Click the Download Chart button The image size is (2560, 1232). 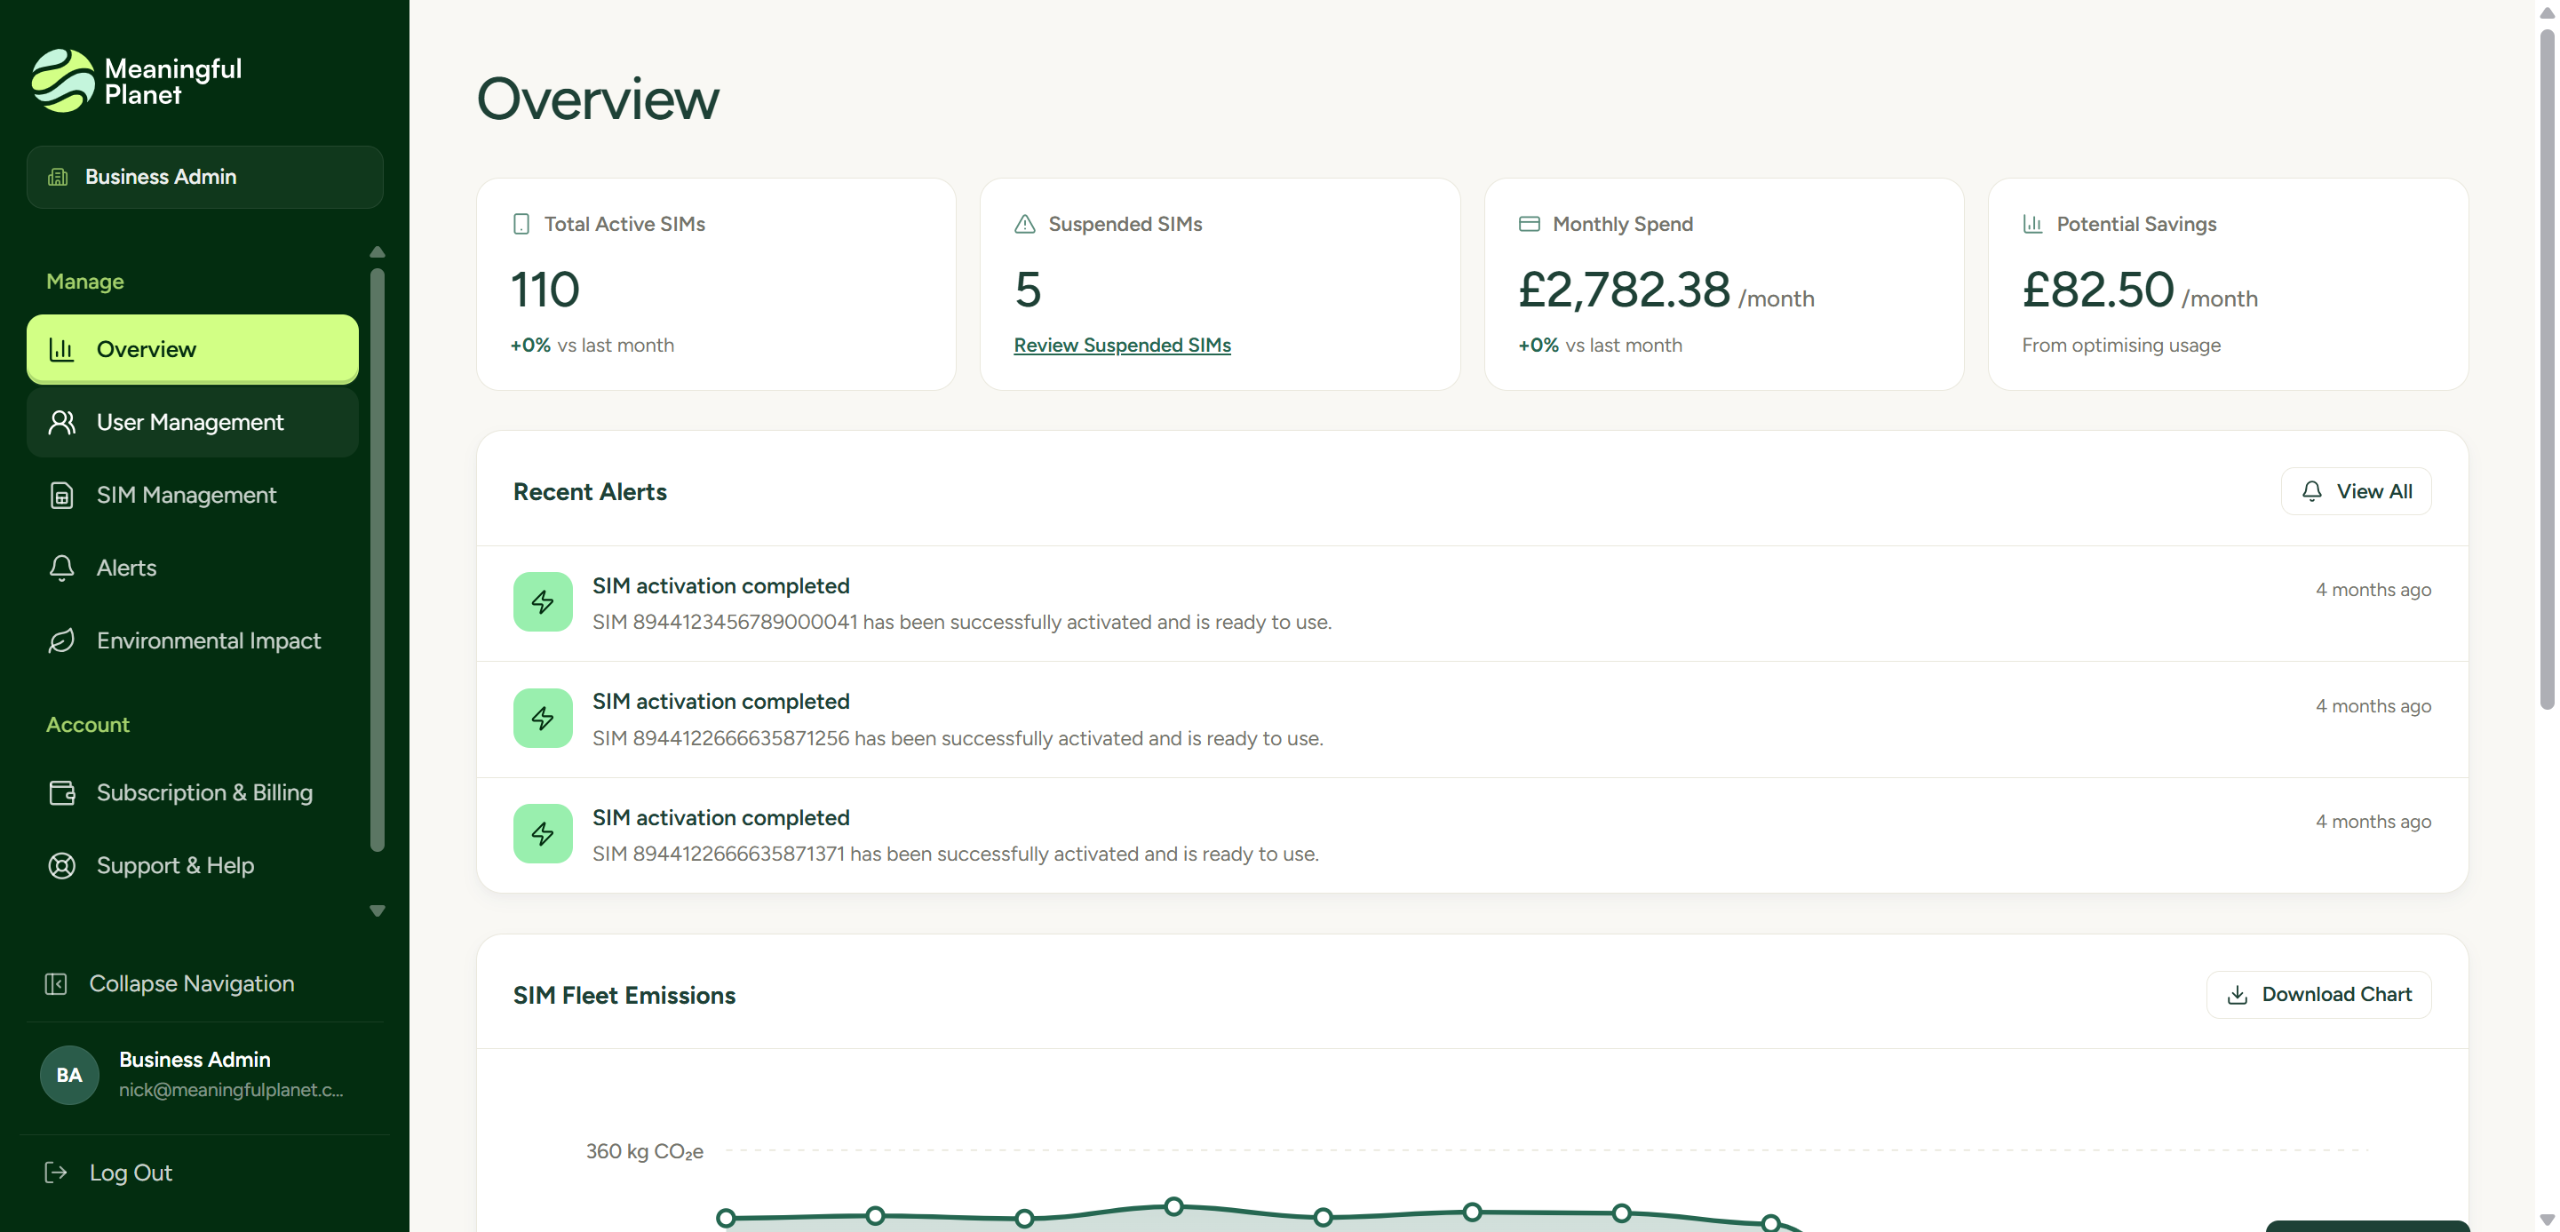pyautogui.click(x=2319, y=995)
